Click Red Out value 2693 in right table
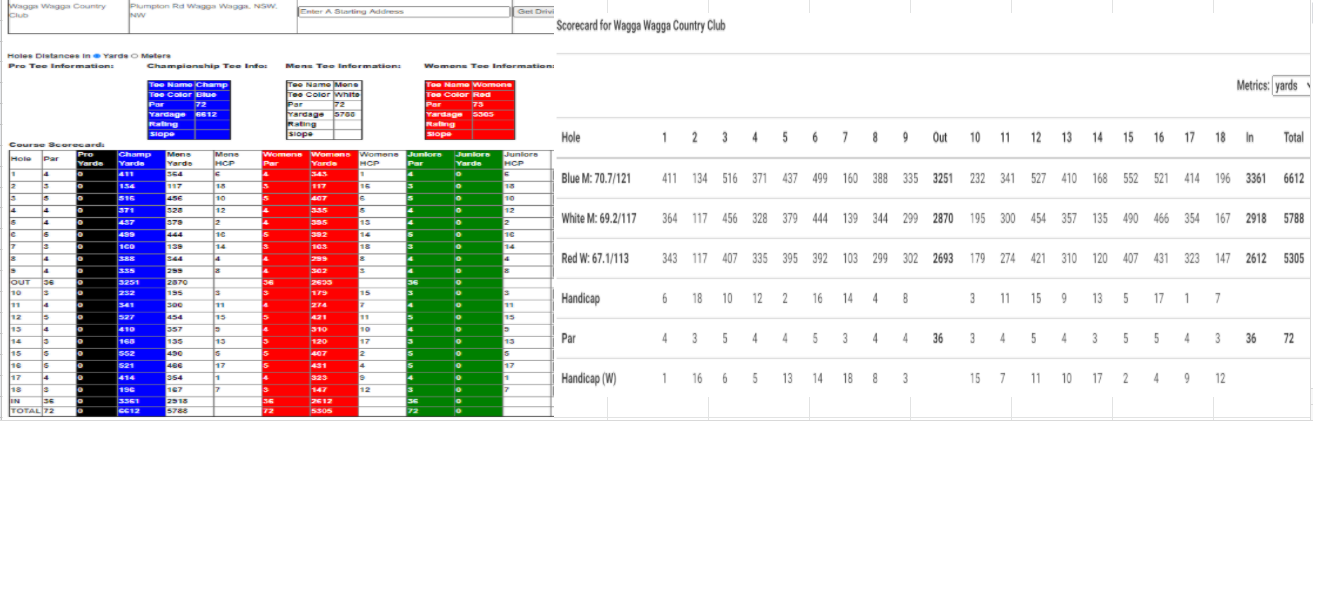 click(942, 259)
